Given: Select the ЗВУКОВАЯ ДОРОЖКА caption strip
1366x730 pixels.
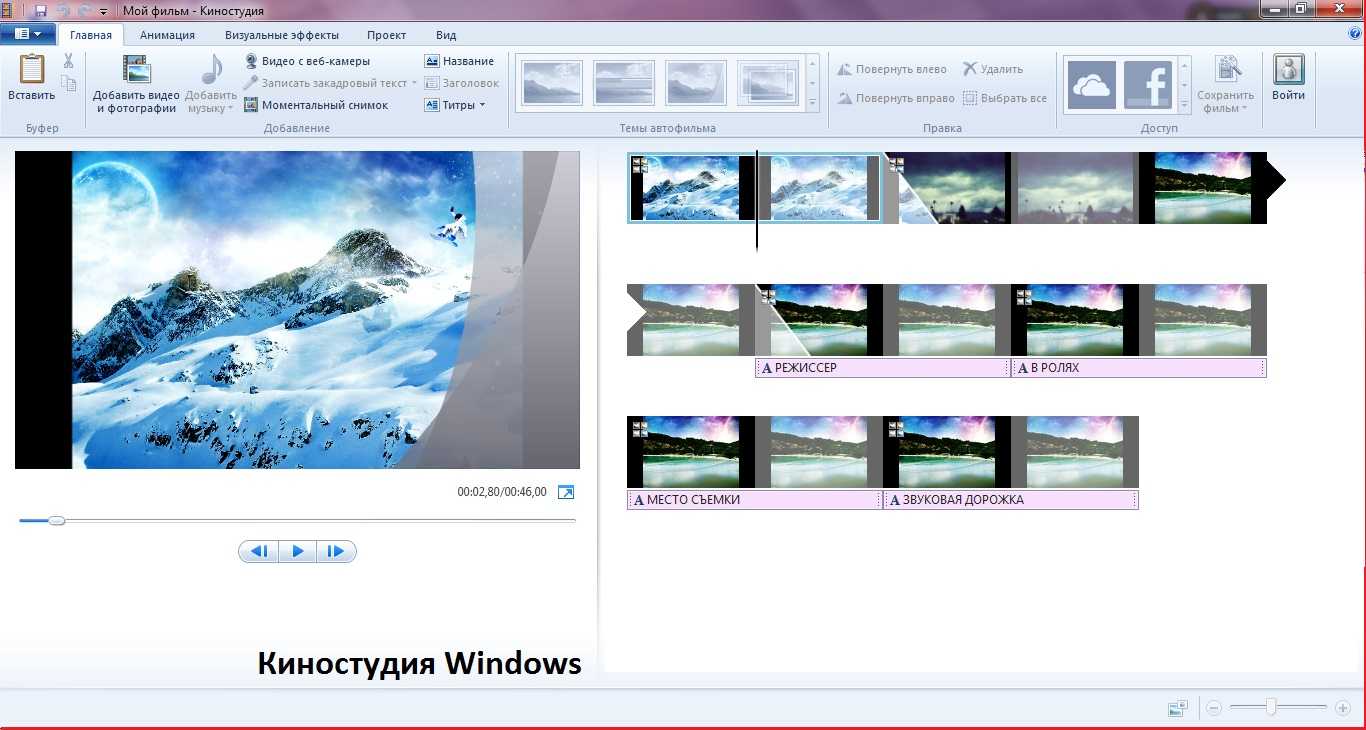Looking at the screenshot, I should [1011, 499].
